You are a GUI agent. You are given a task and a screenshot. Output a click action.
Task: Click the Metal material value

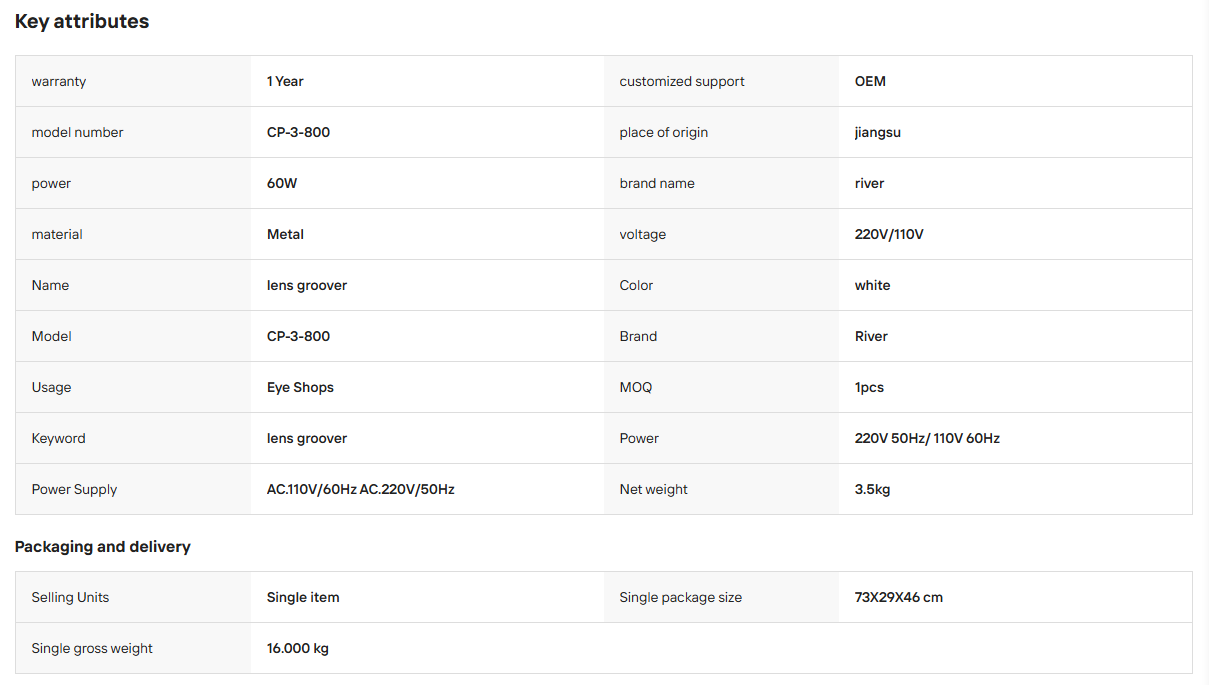(x=285, y=234)
